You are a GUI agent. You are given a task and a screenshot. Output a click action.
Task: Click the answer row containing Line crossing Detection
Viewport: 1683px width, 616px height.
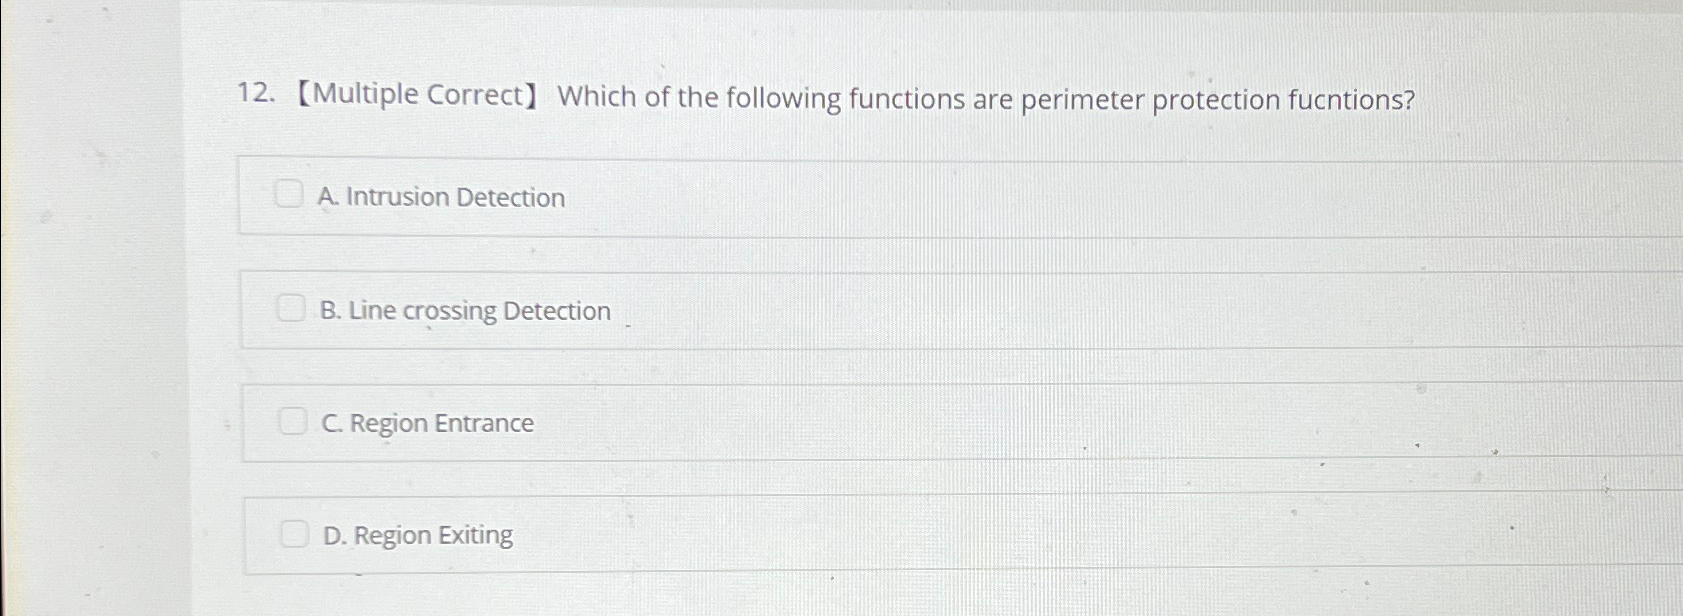click(700, 309)
